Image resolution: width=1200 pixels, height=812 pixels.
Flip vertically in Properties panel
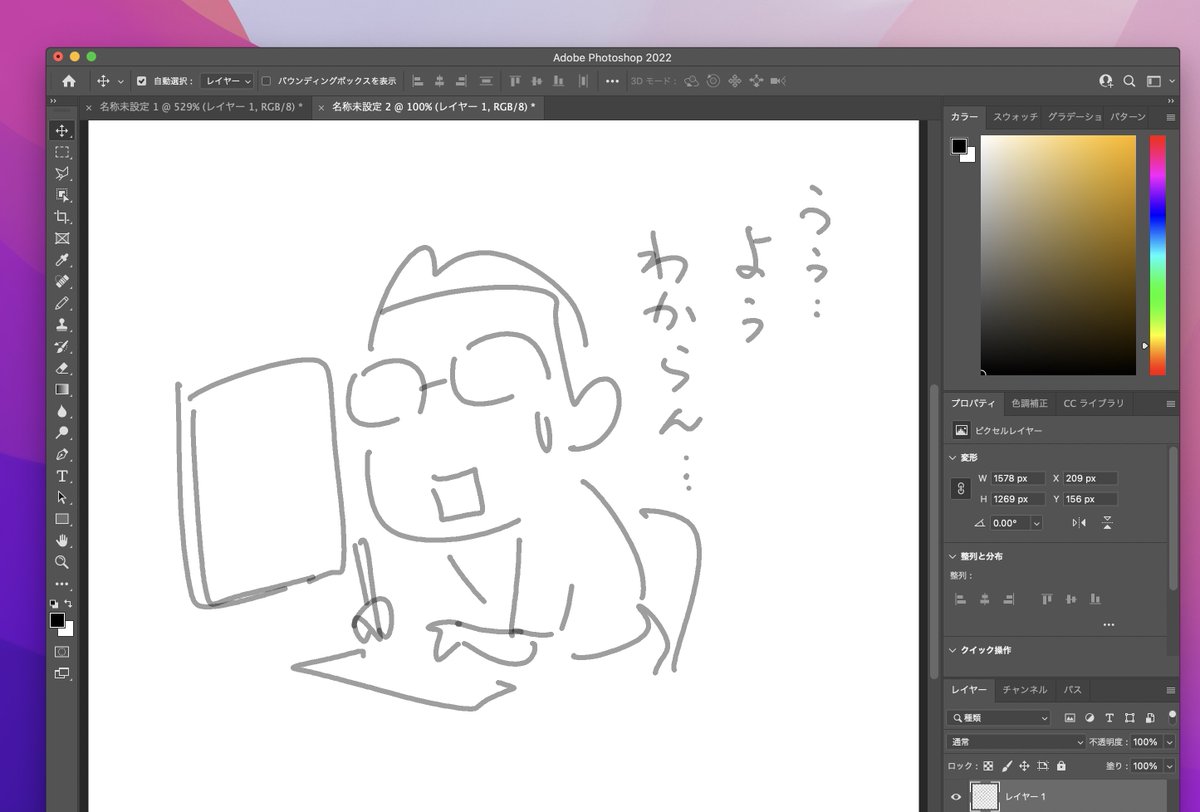coord(1107,523)
